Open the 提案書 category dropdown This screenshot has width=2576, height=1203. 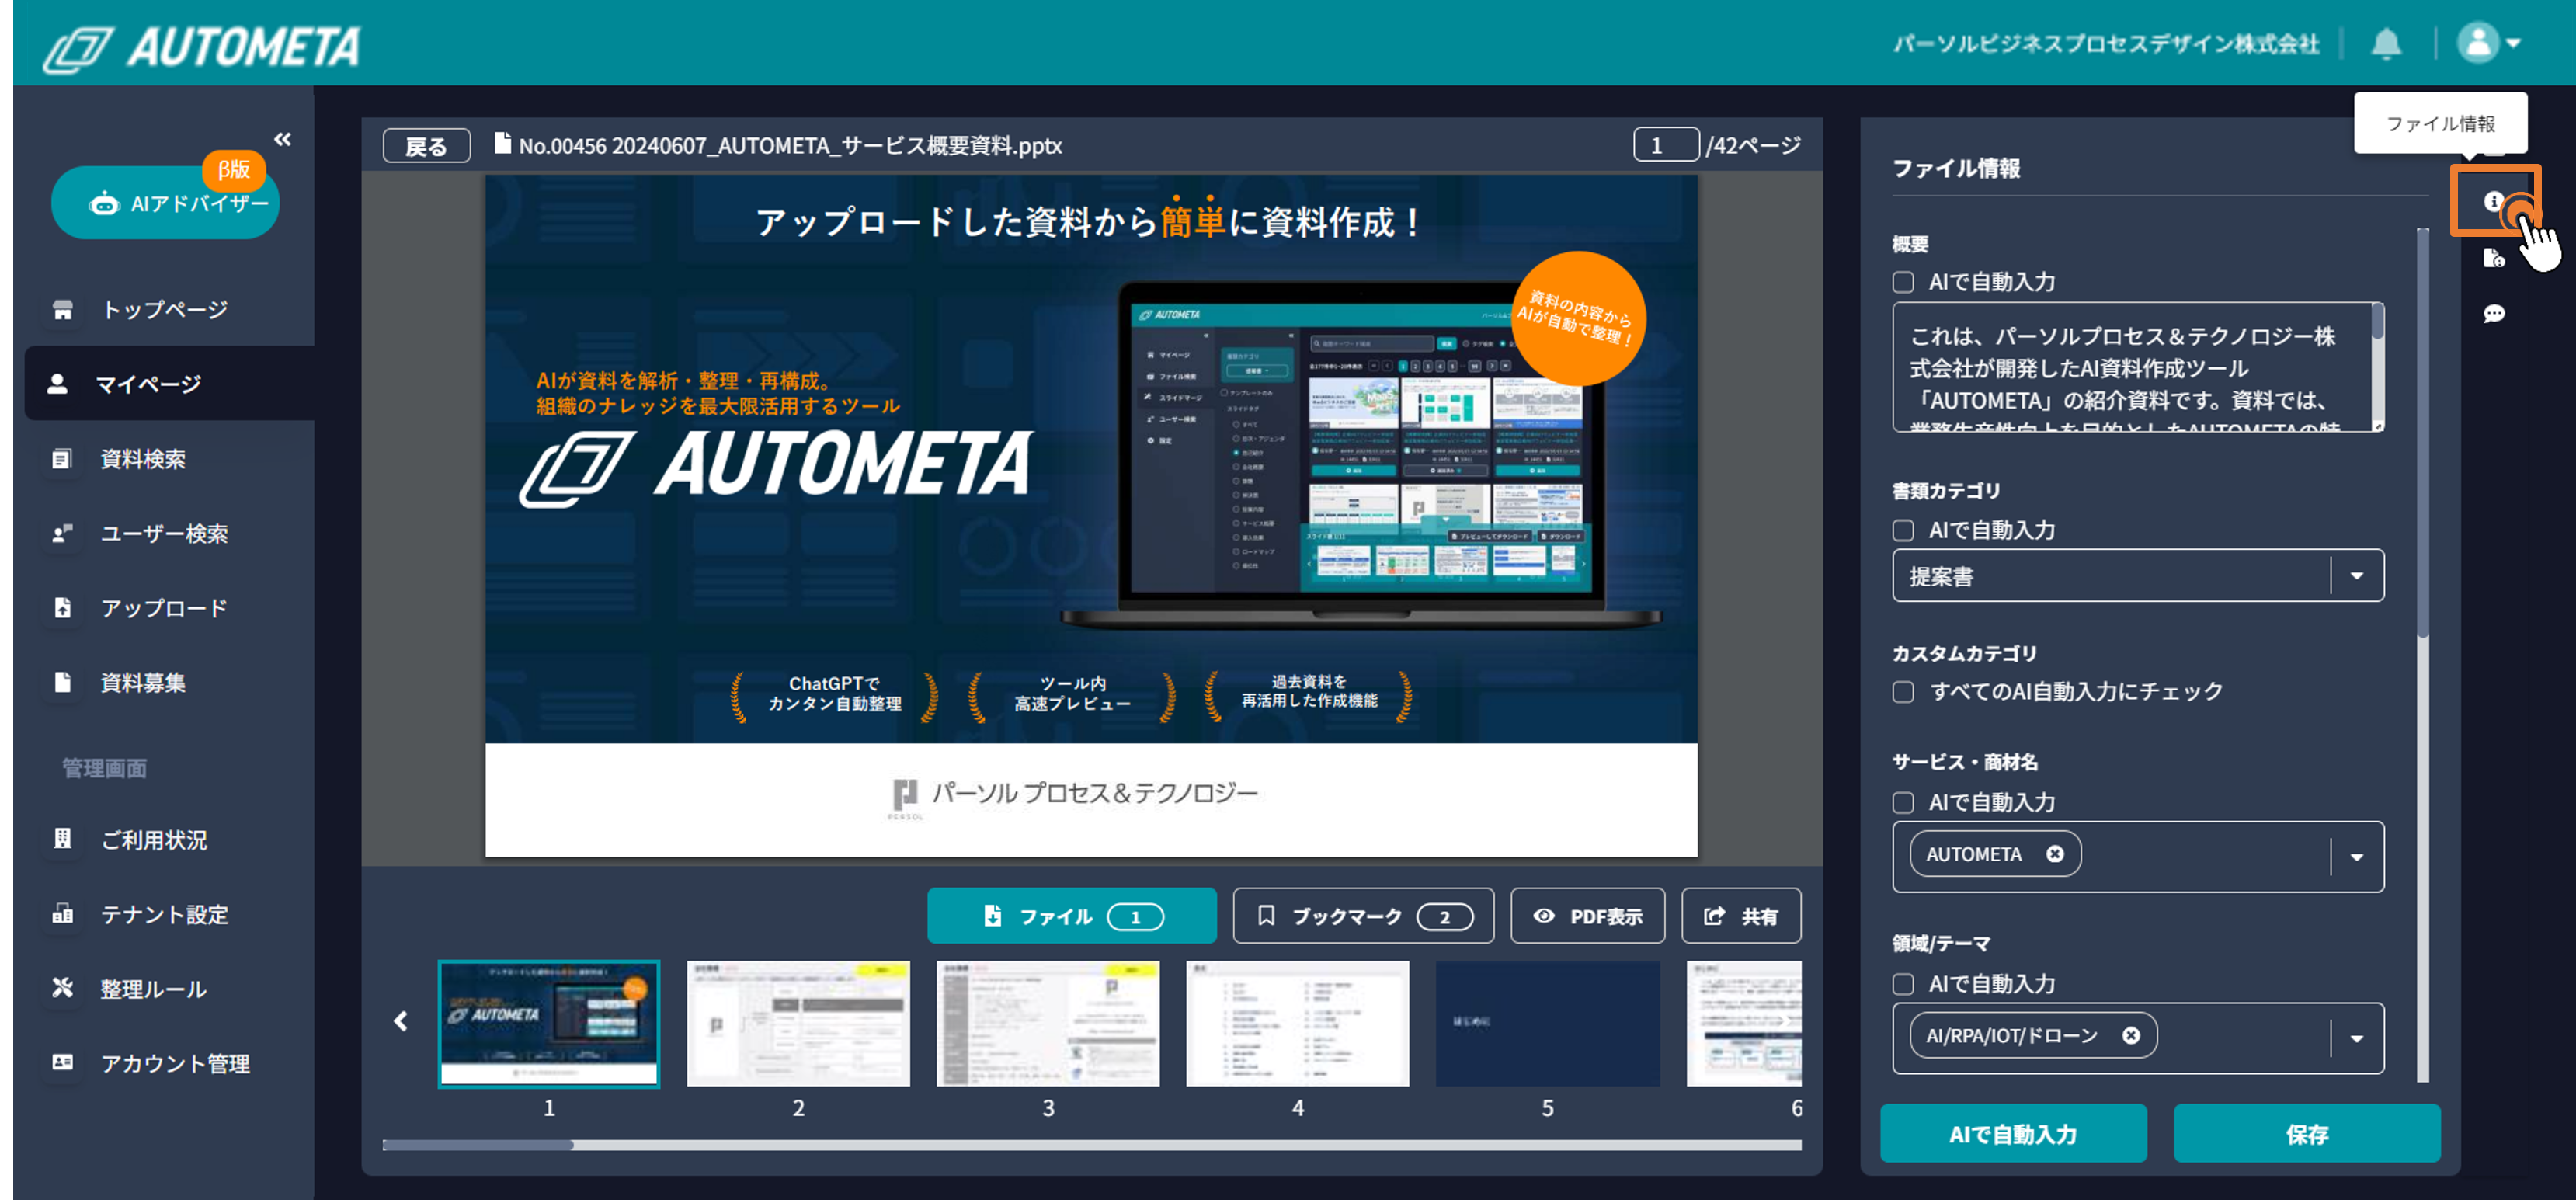pyautogui.click(x=2138, y=576)
